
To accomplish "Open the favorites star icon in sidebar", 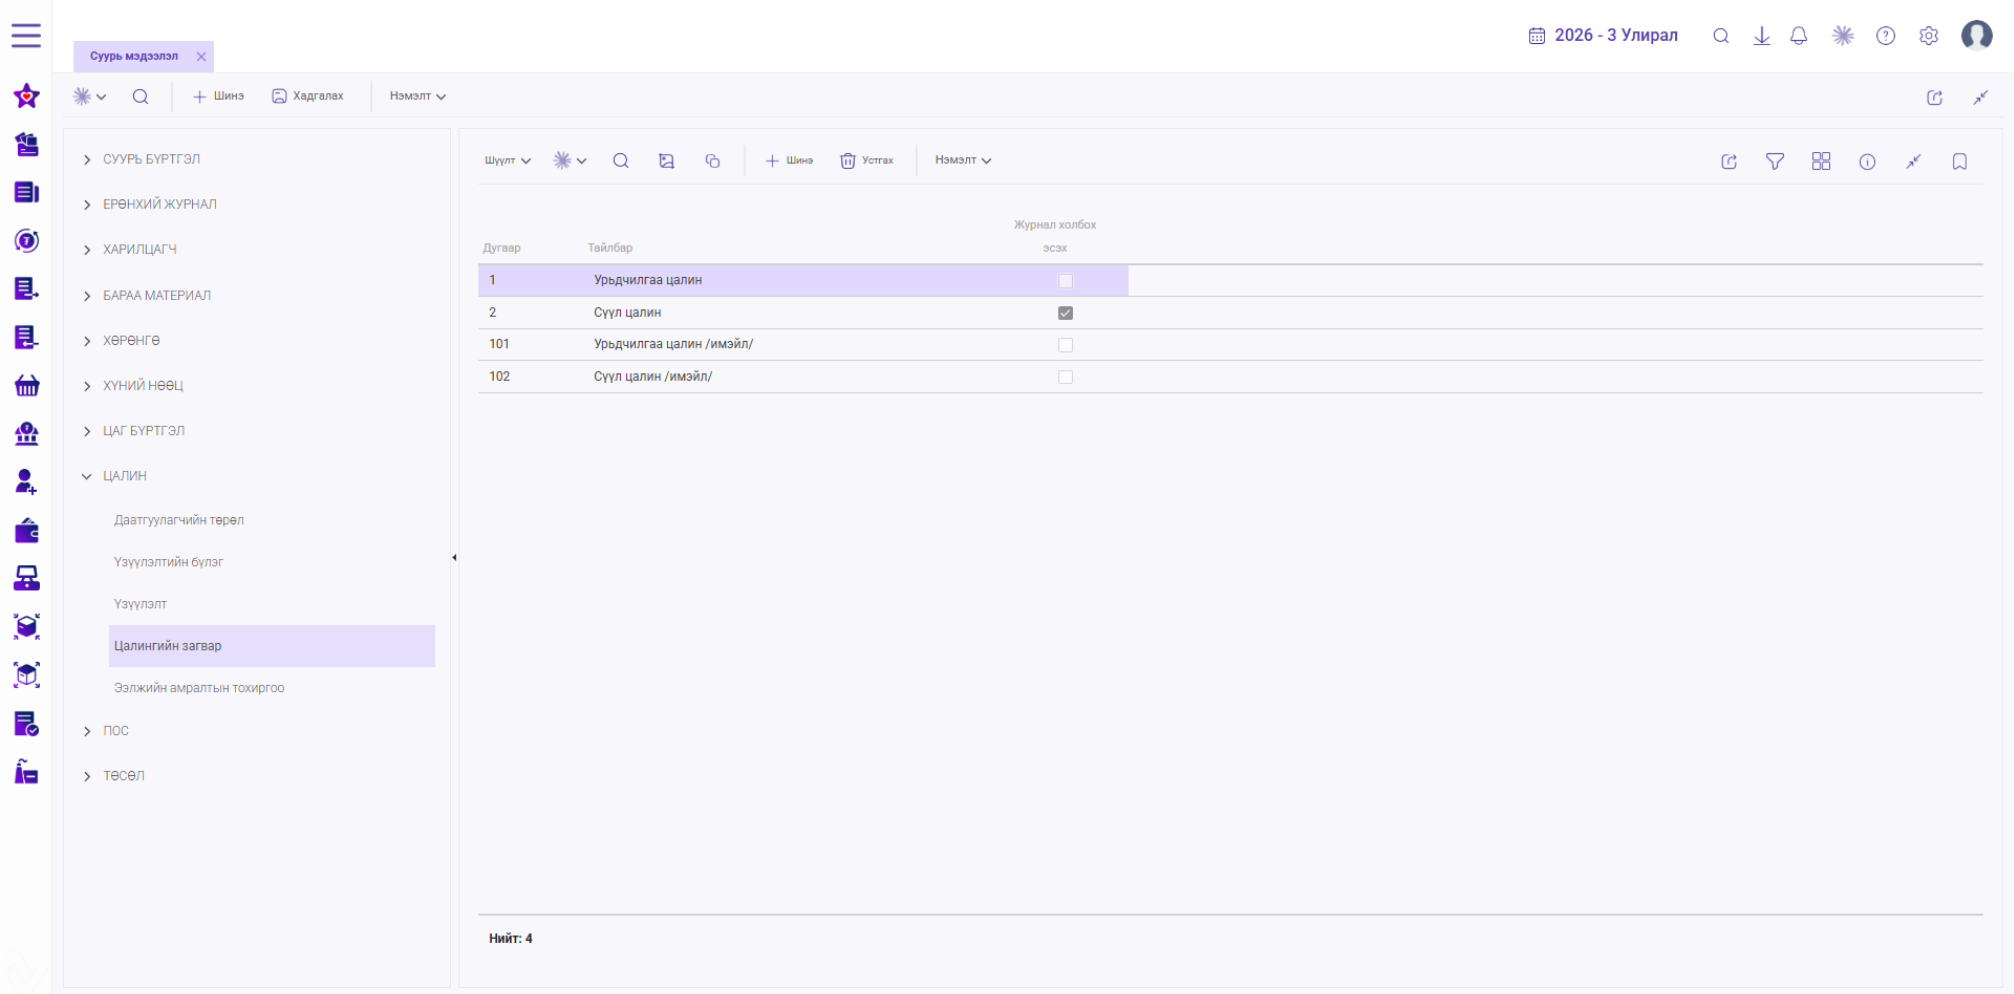I will (x=27, y=96).
